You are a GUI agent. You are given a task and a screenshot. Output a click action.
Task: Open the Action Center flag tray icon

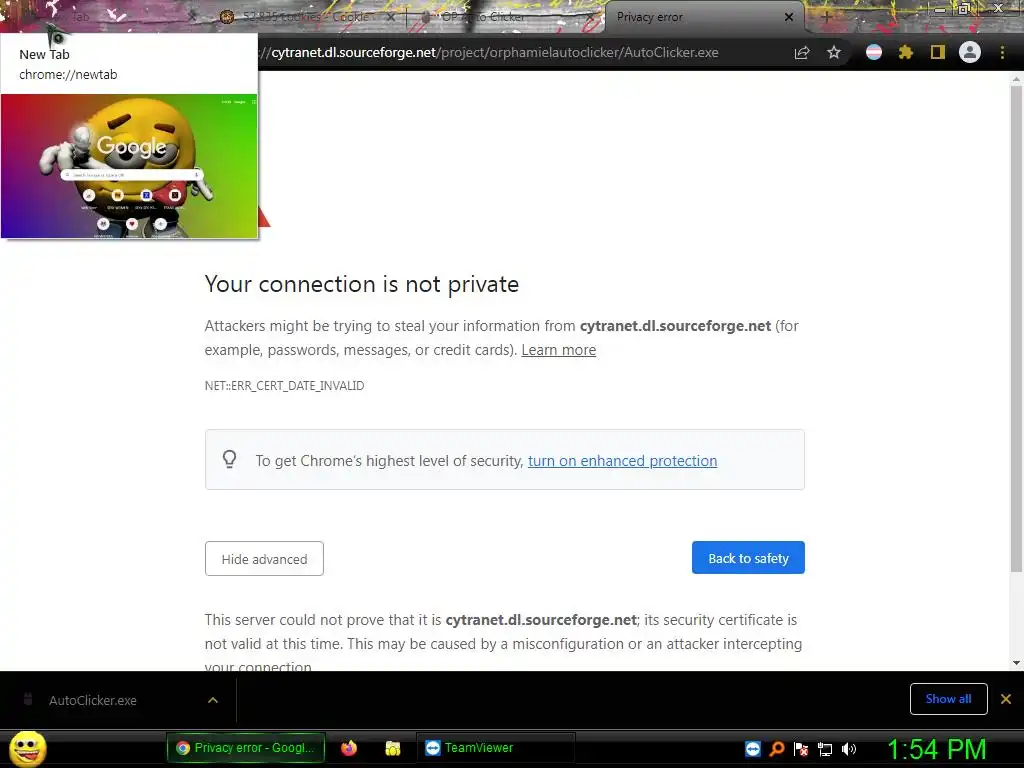[801, 749]
